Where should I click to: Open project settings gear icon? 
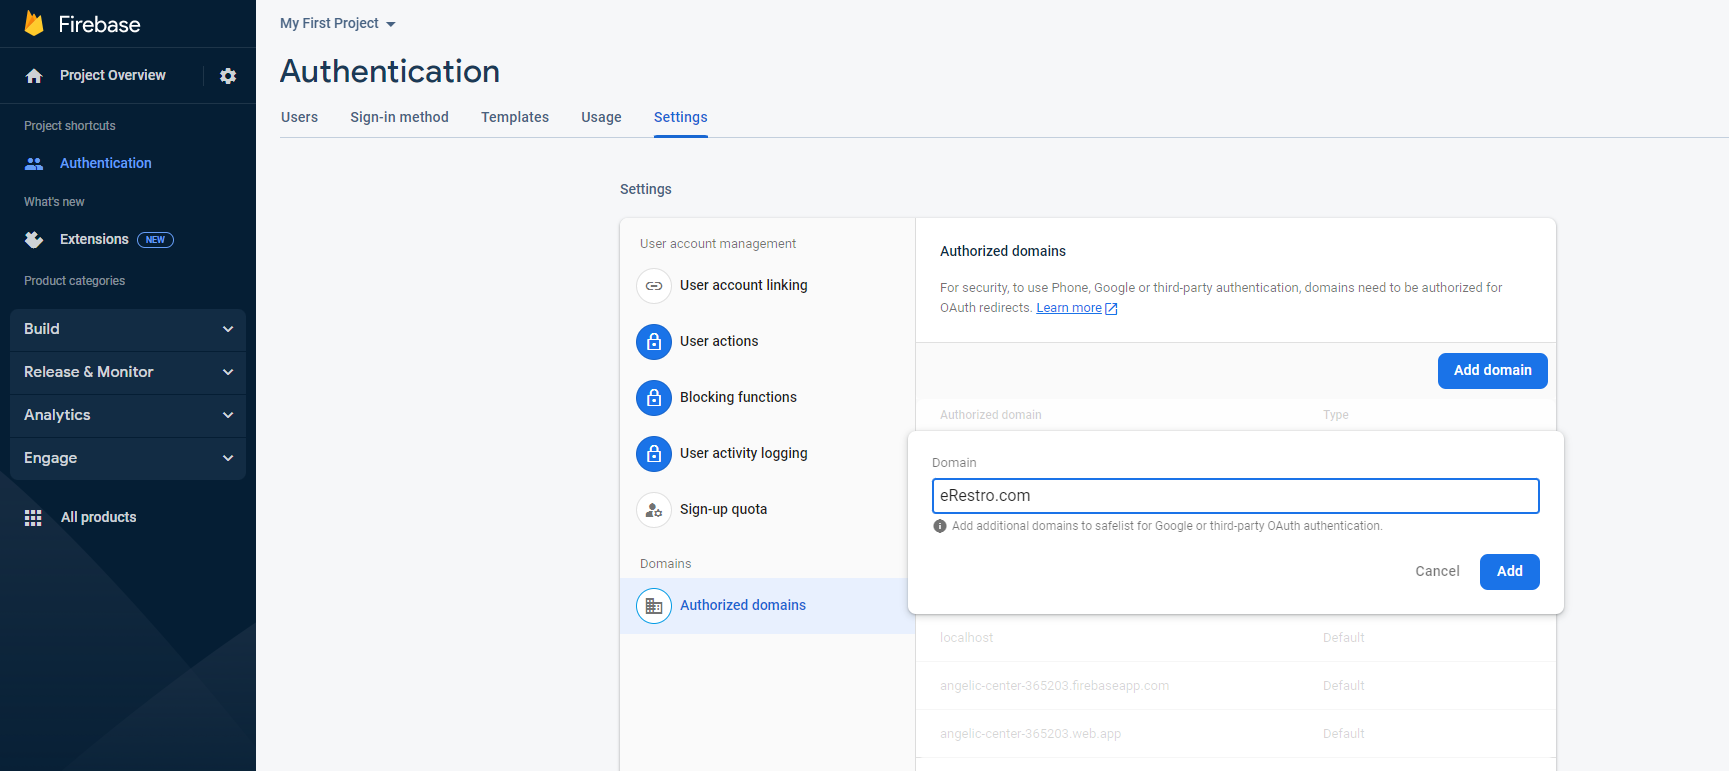[x=228, y=76]
